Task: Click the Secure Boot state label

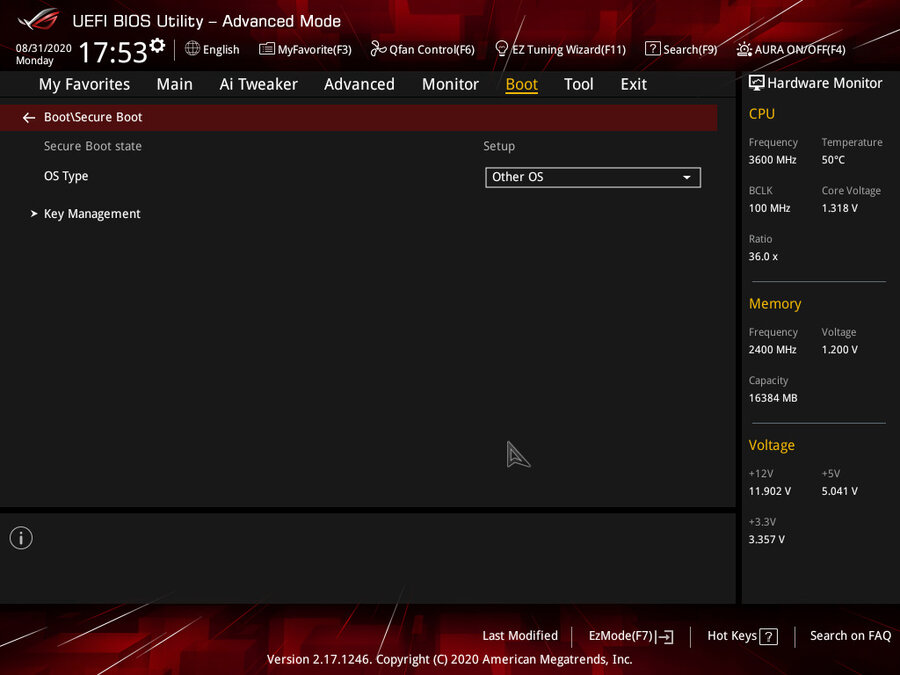Action: pos(92,146)
